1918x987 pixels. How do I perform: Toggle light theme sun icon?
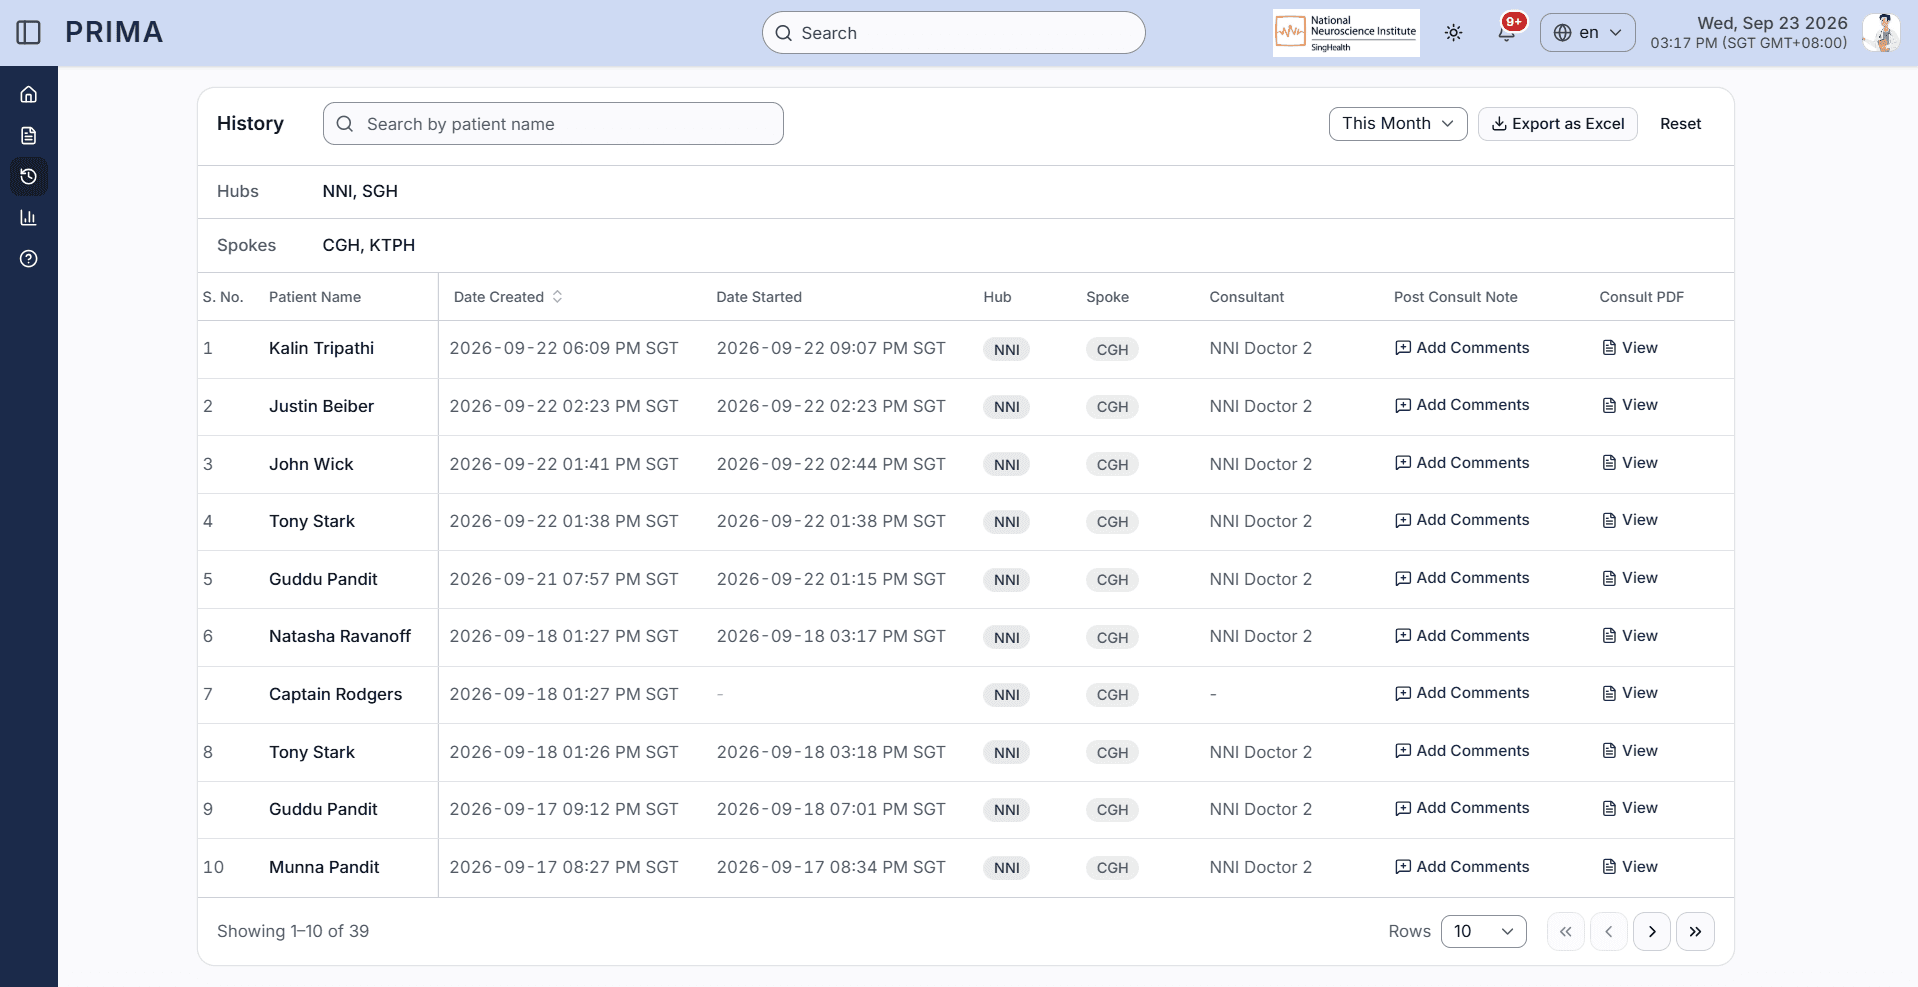point(1454,33)
